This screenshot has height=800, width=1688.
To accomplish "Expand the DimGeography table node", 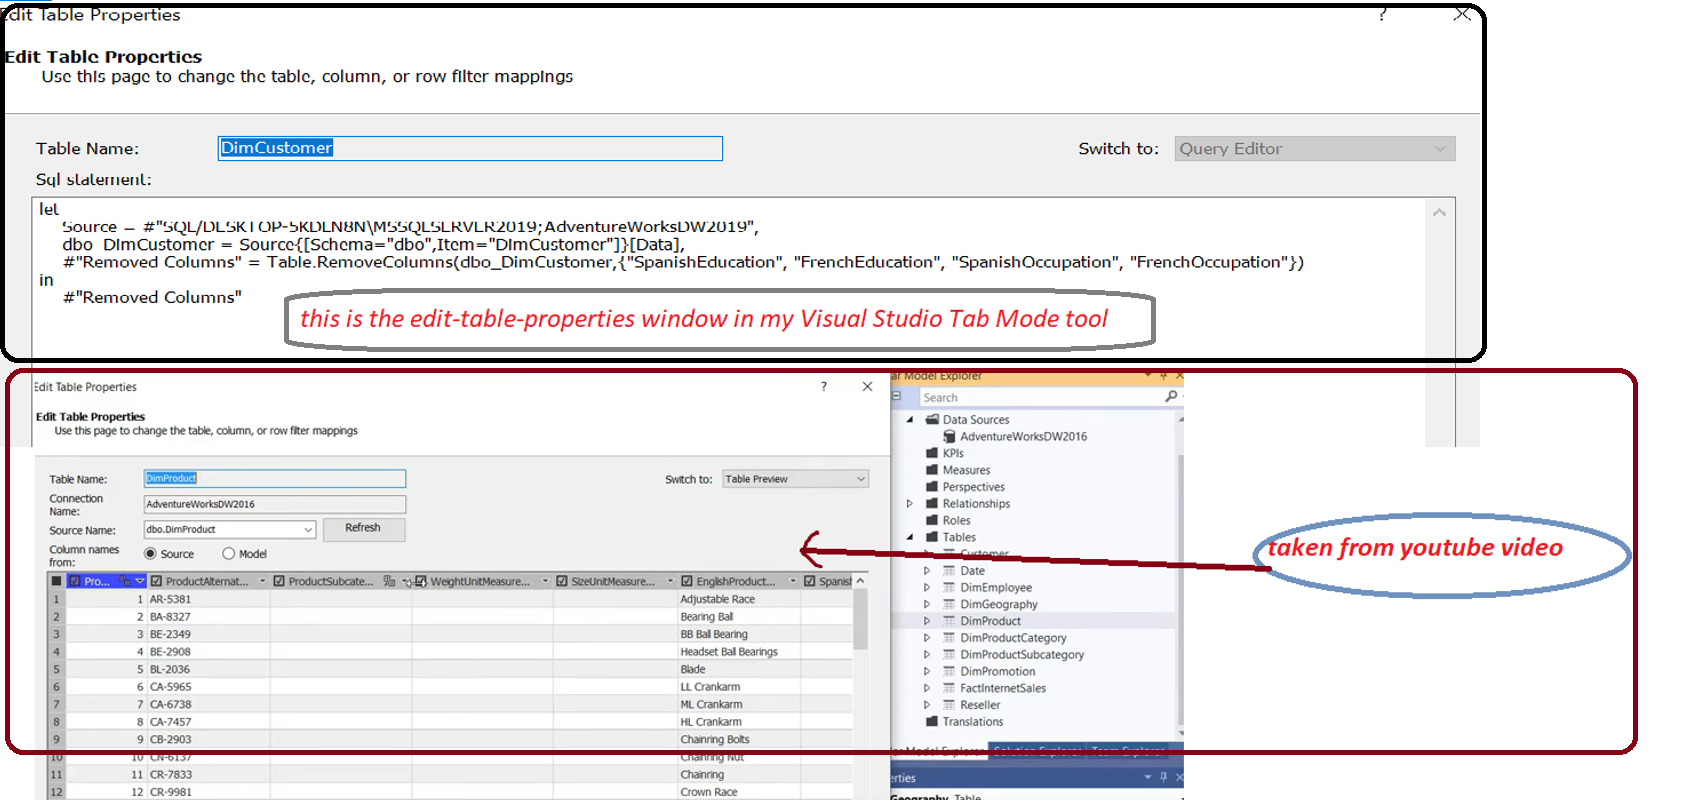I will [x=927, y=604].
